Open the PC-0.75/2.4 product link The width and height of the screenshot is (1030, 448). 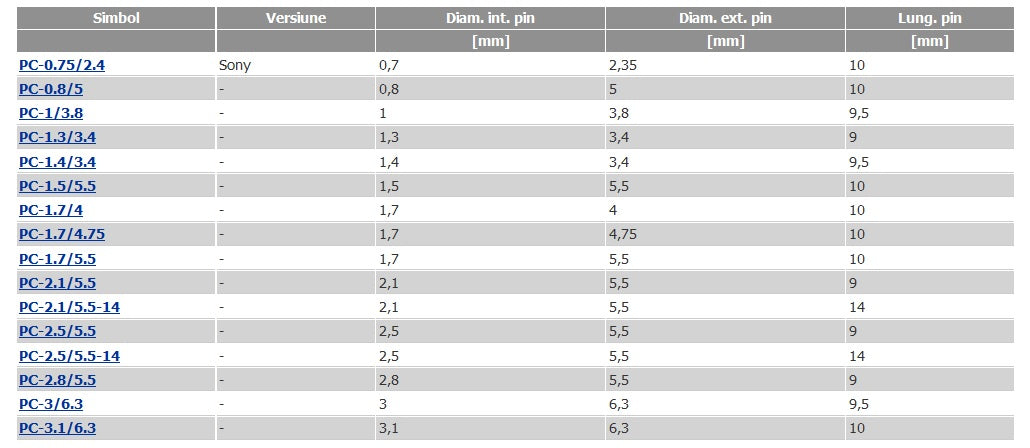[62, 65]
